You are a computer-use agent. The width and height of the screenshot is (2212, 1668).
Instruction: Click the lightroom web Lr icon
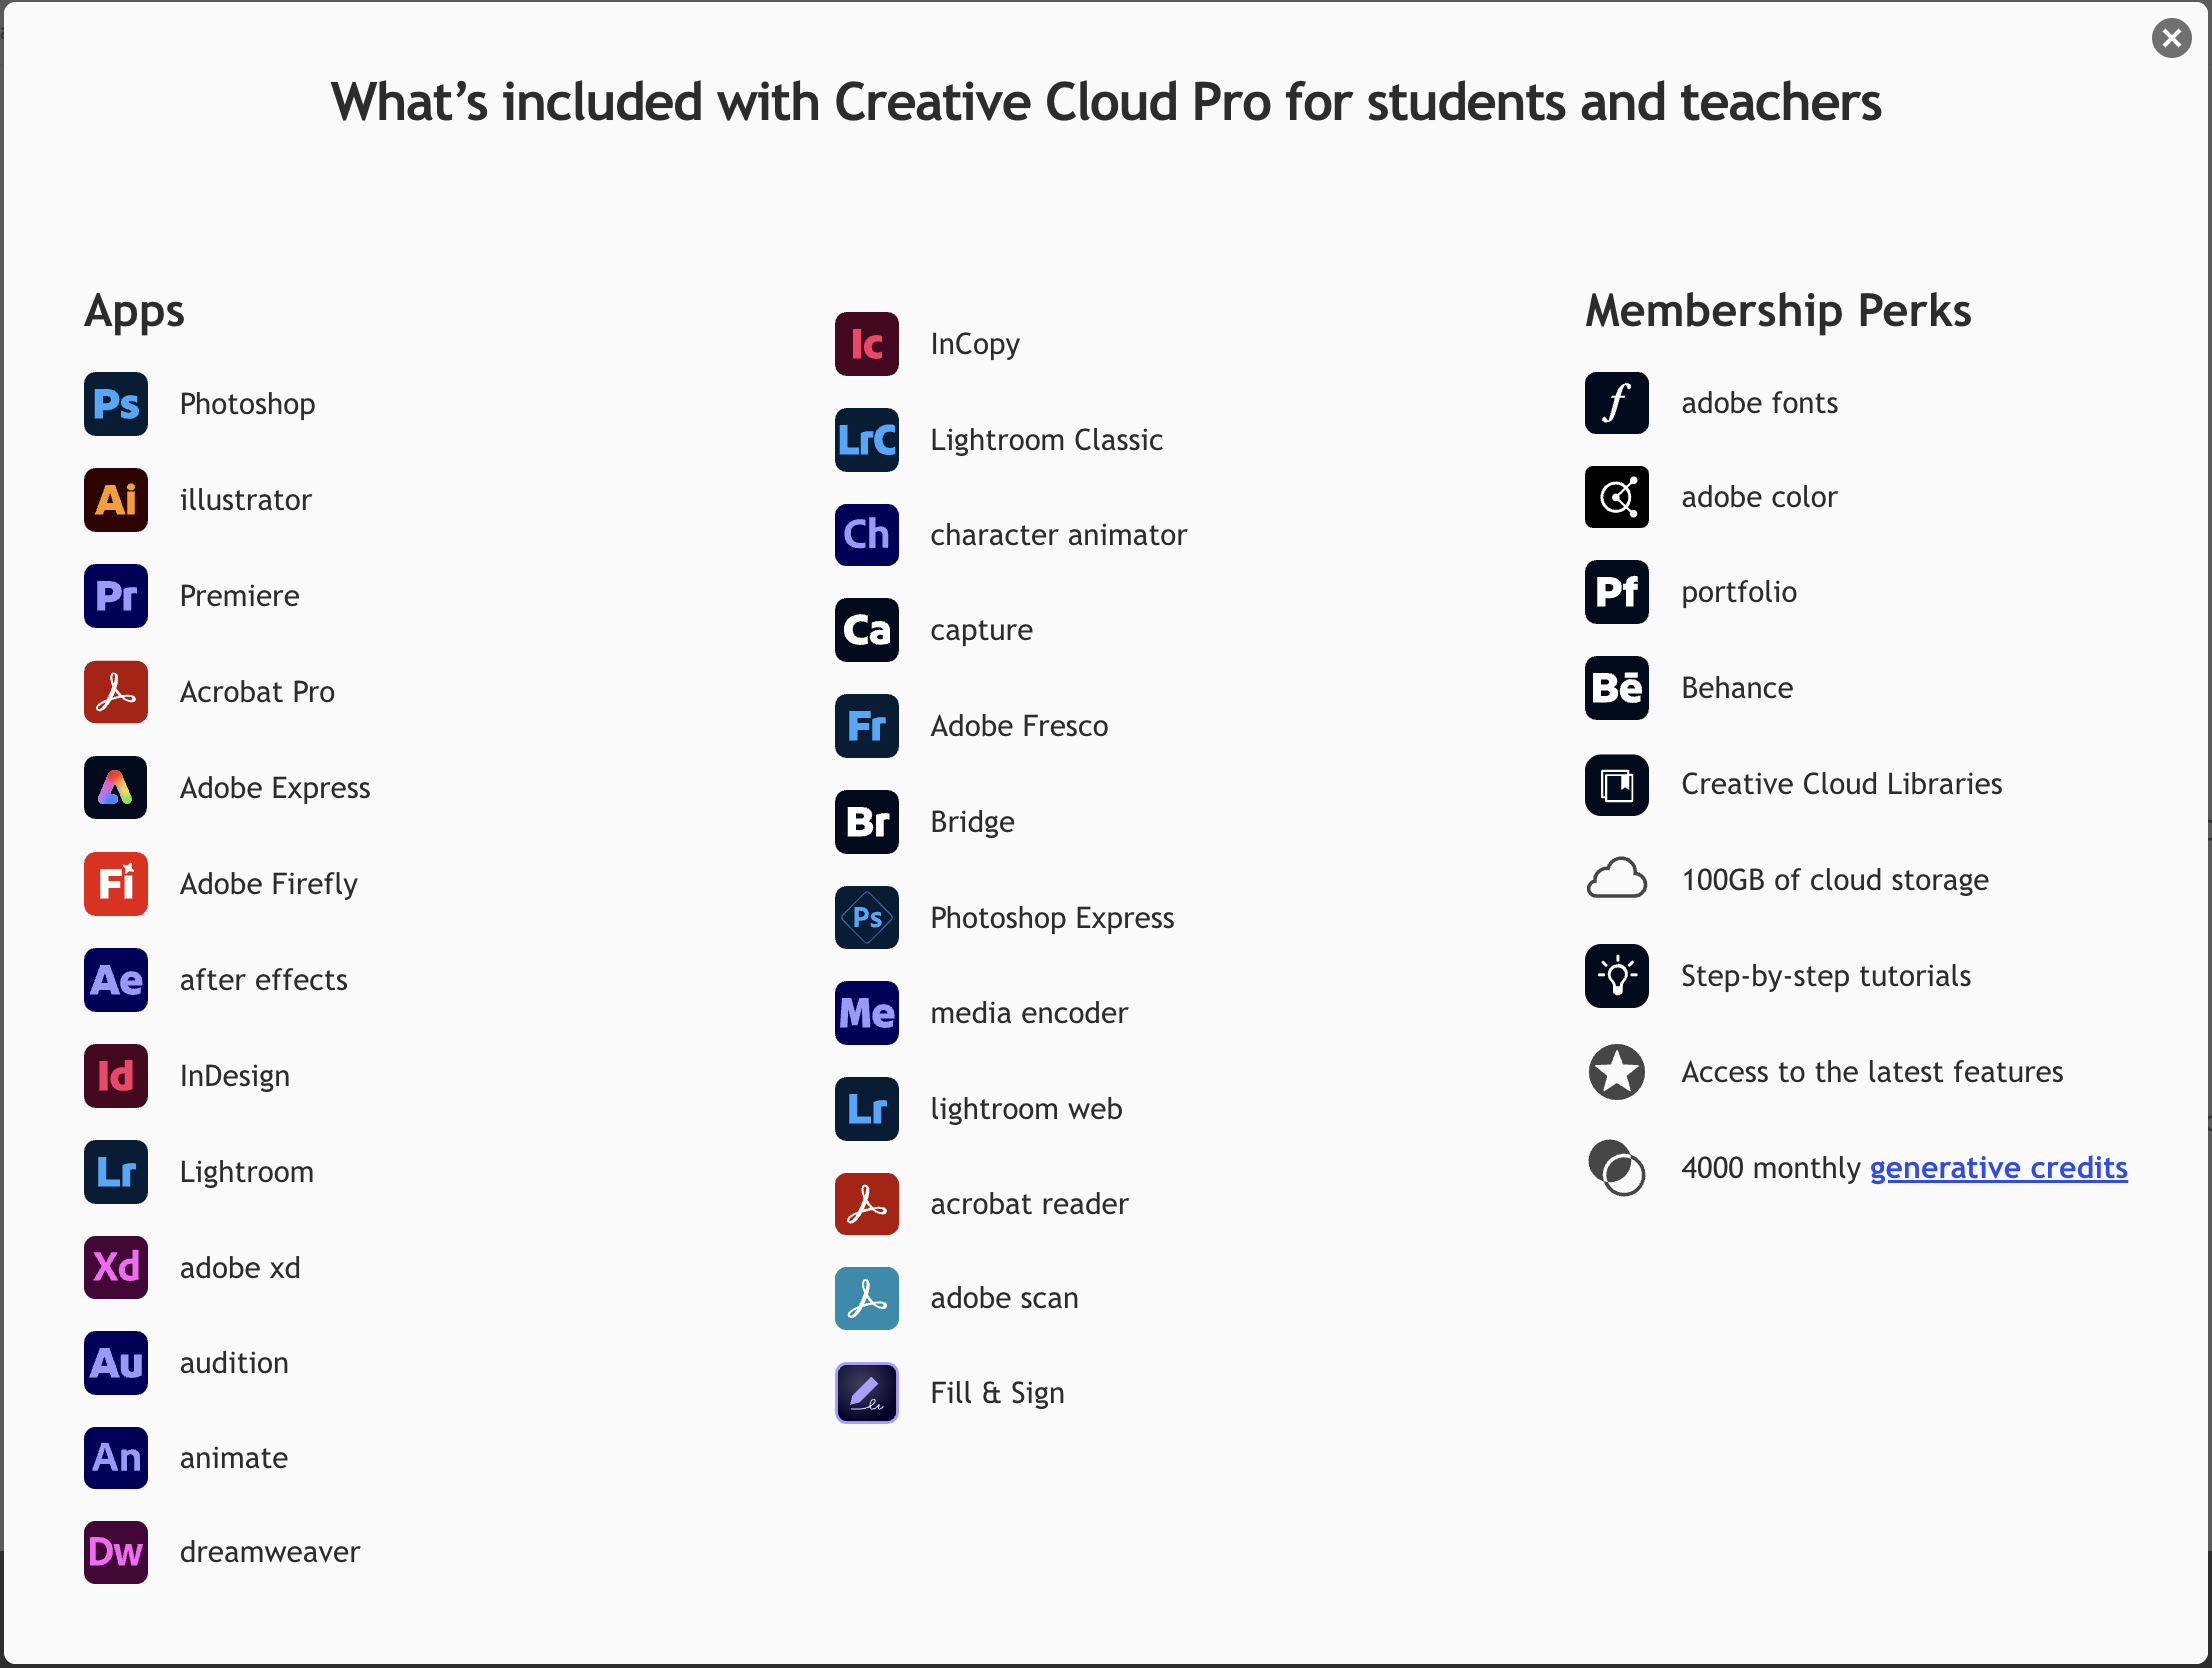[867, 1109]
